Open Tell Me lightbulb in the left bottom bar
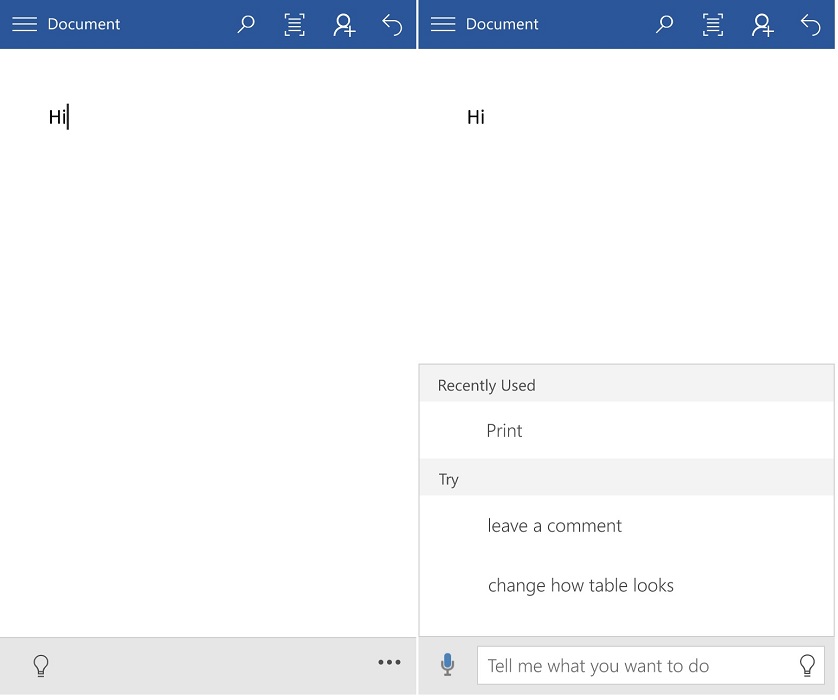This screenshot has height=700, width=838. click(41, 665)
